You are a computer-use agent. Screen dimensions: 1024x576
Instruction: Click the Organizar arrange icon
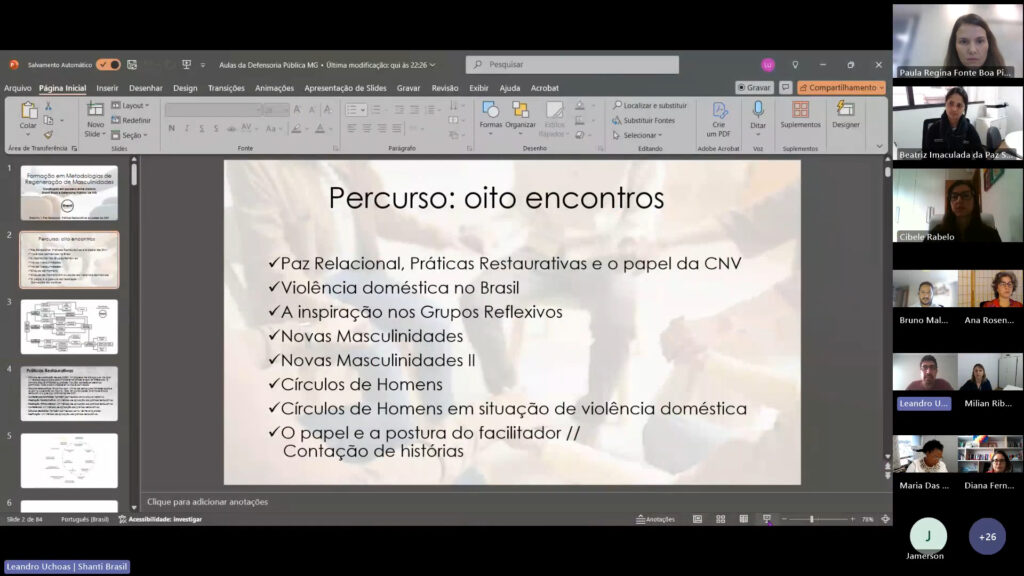[520, 111]
